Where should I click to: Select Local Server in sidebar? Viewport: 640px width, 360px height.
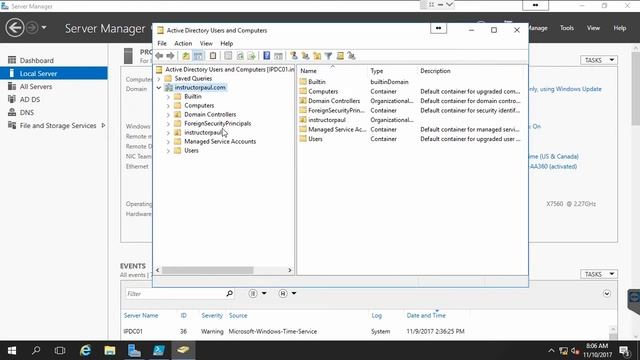[53, 73]
